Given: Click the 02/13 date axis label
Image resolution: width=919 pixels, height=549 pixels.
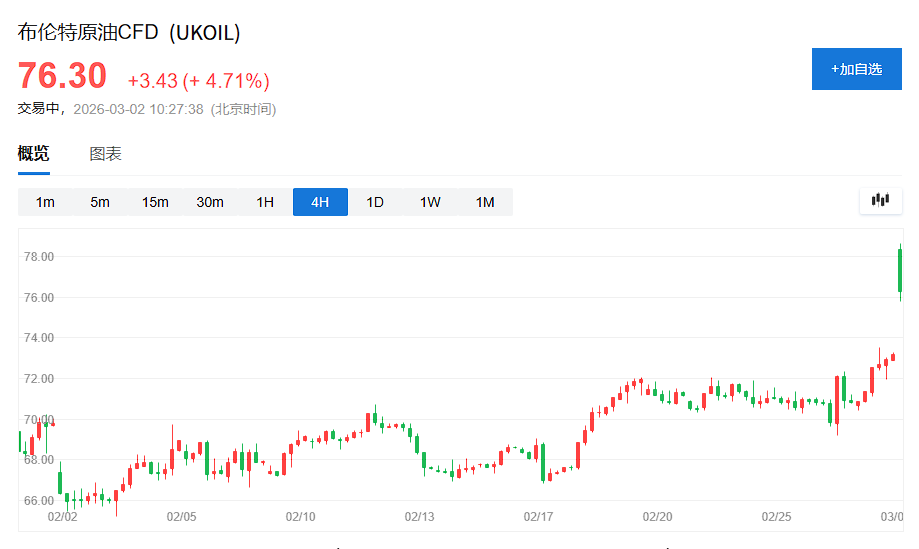Looking at the screenshot, I should coord(419,517).
